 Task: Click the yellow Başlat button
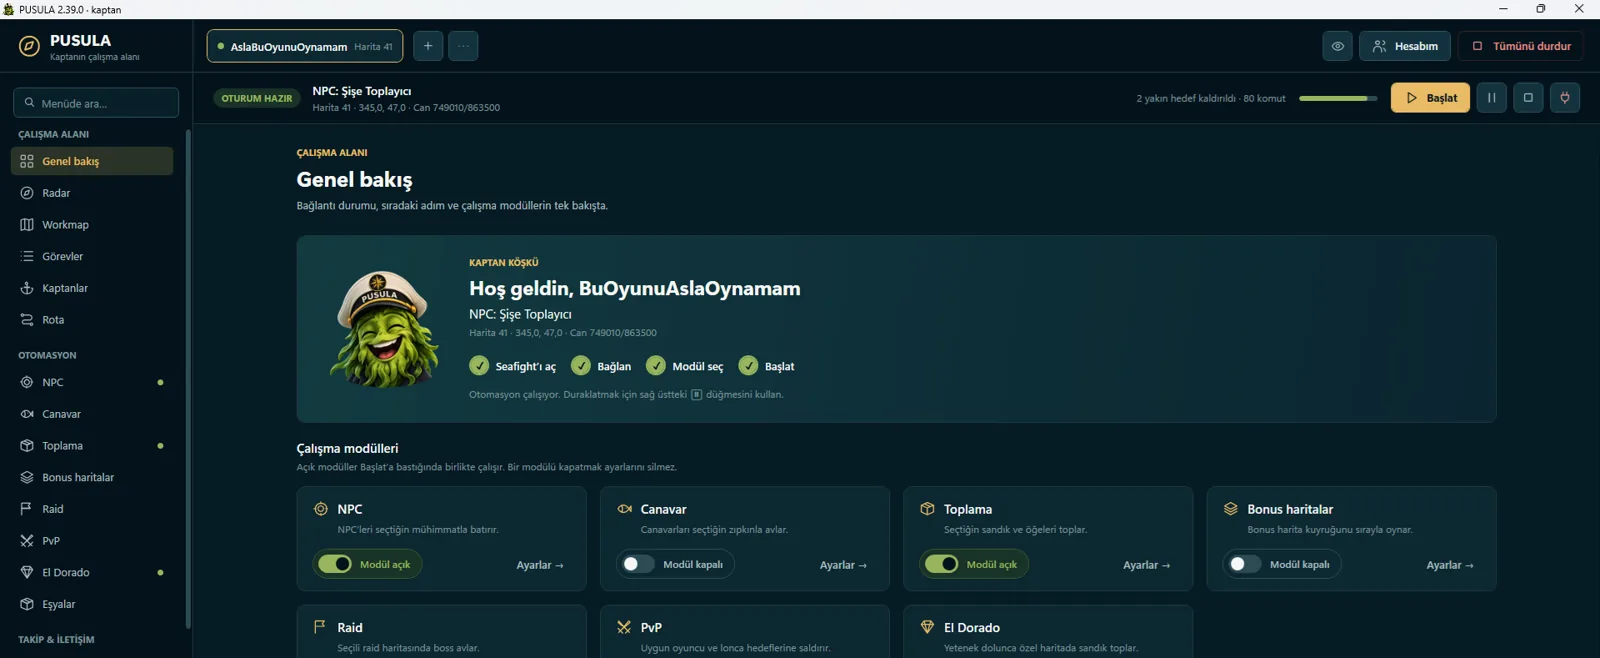(1430, 98)
